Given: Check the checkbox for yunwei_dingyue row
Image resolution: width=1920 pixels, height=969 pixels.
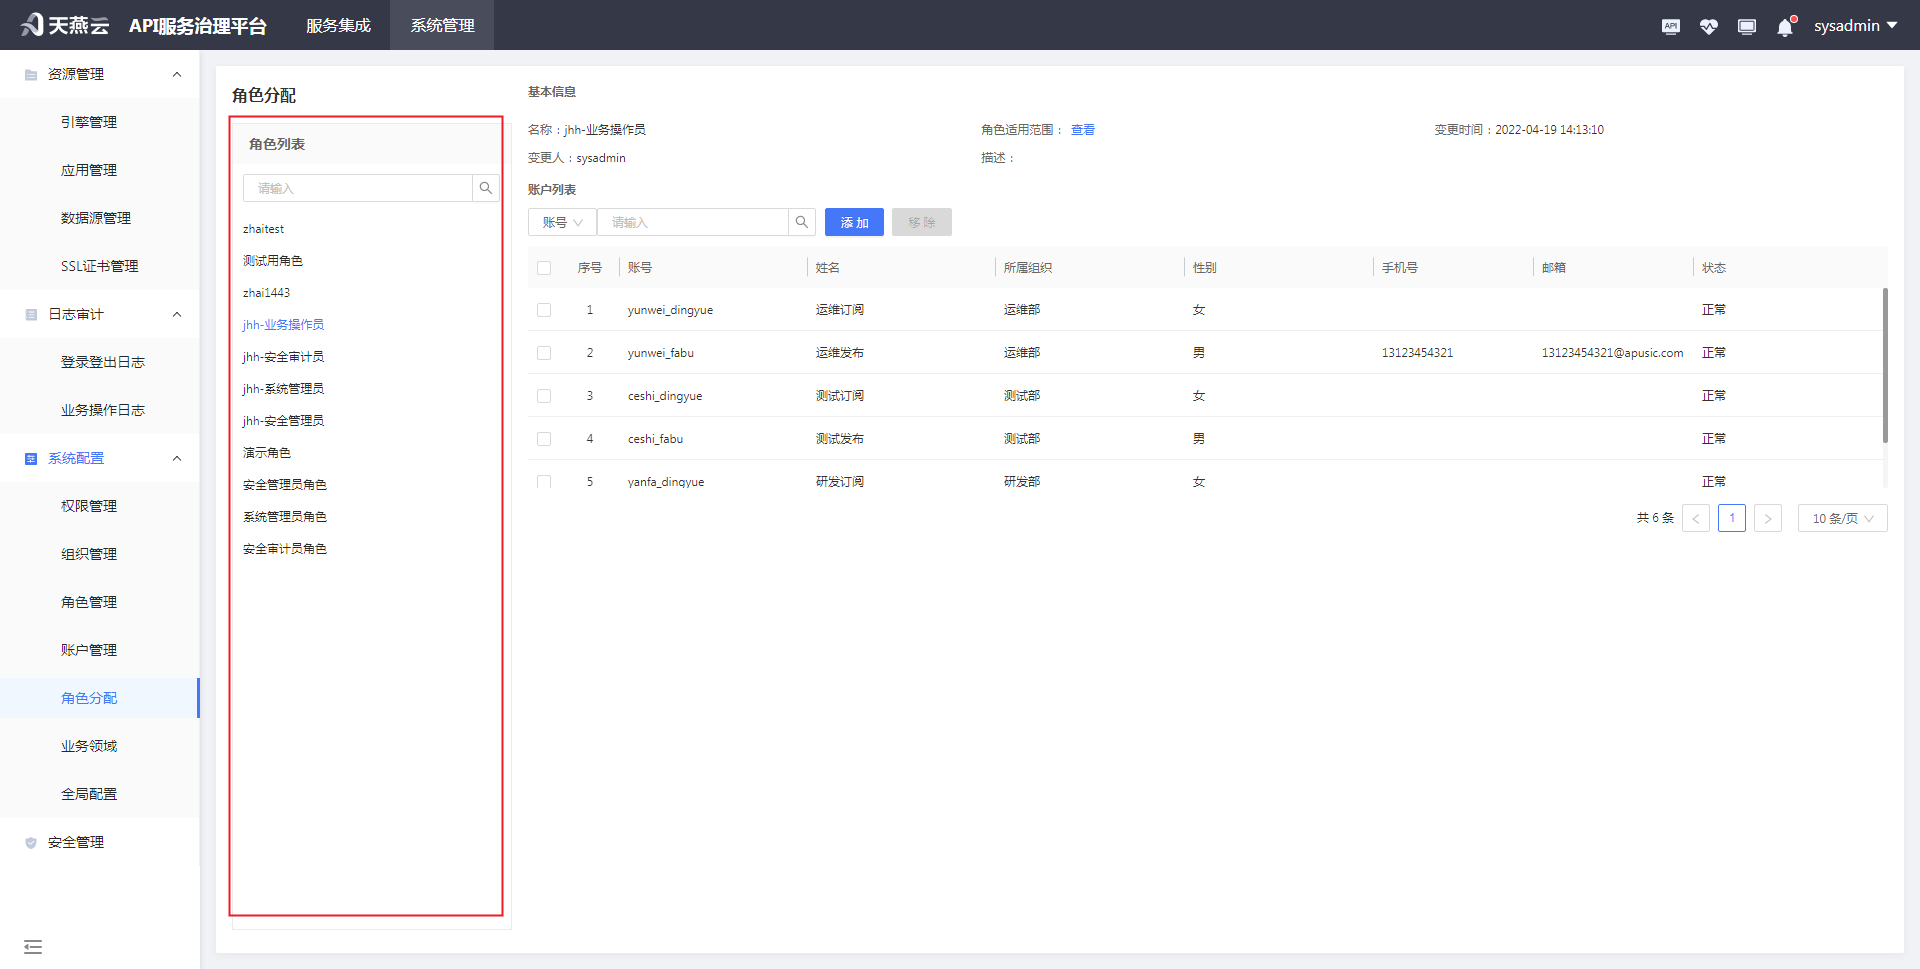Looking at the screenshot, I should pos(544,310).
